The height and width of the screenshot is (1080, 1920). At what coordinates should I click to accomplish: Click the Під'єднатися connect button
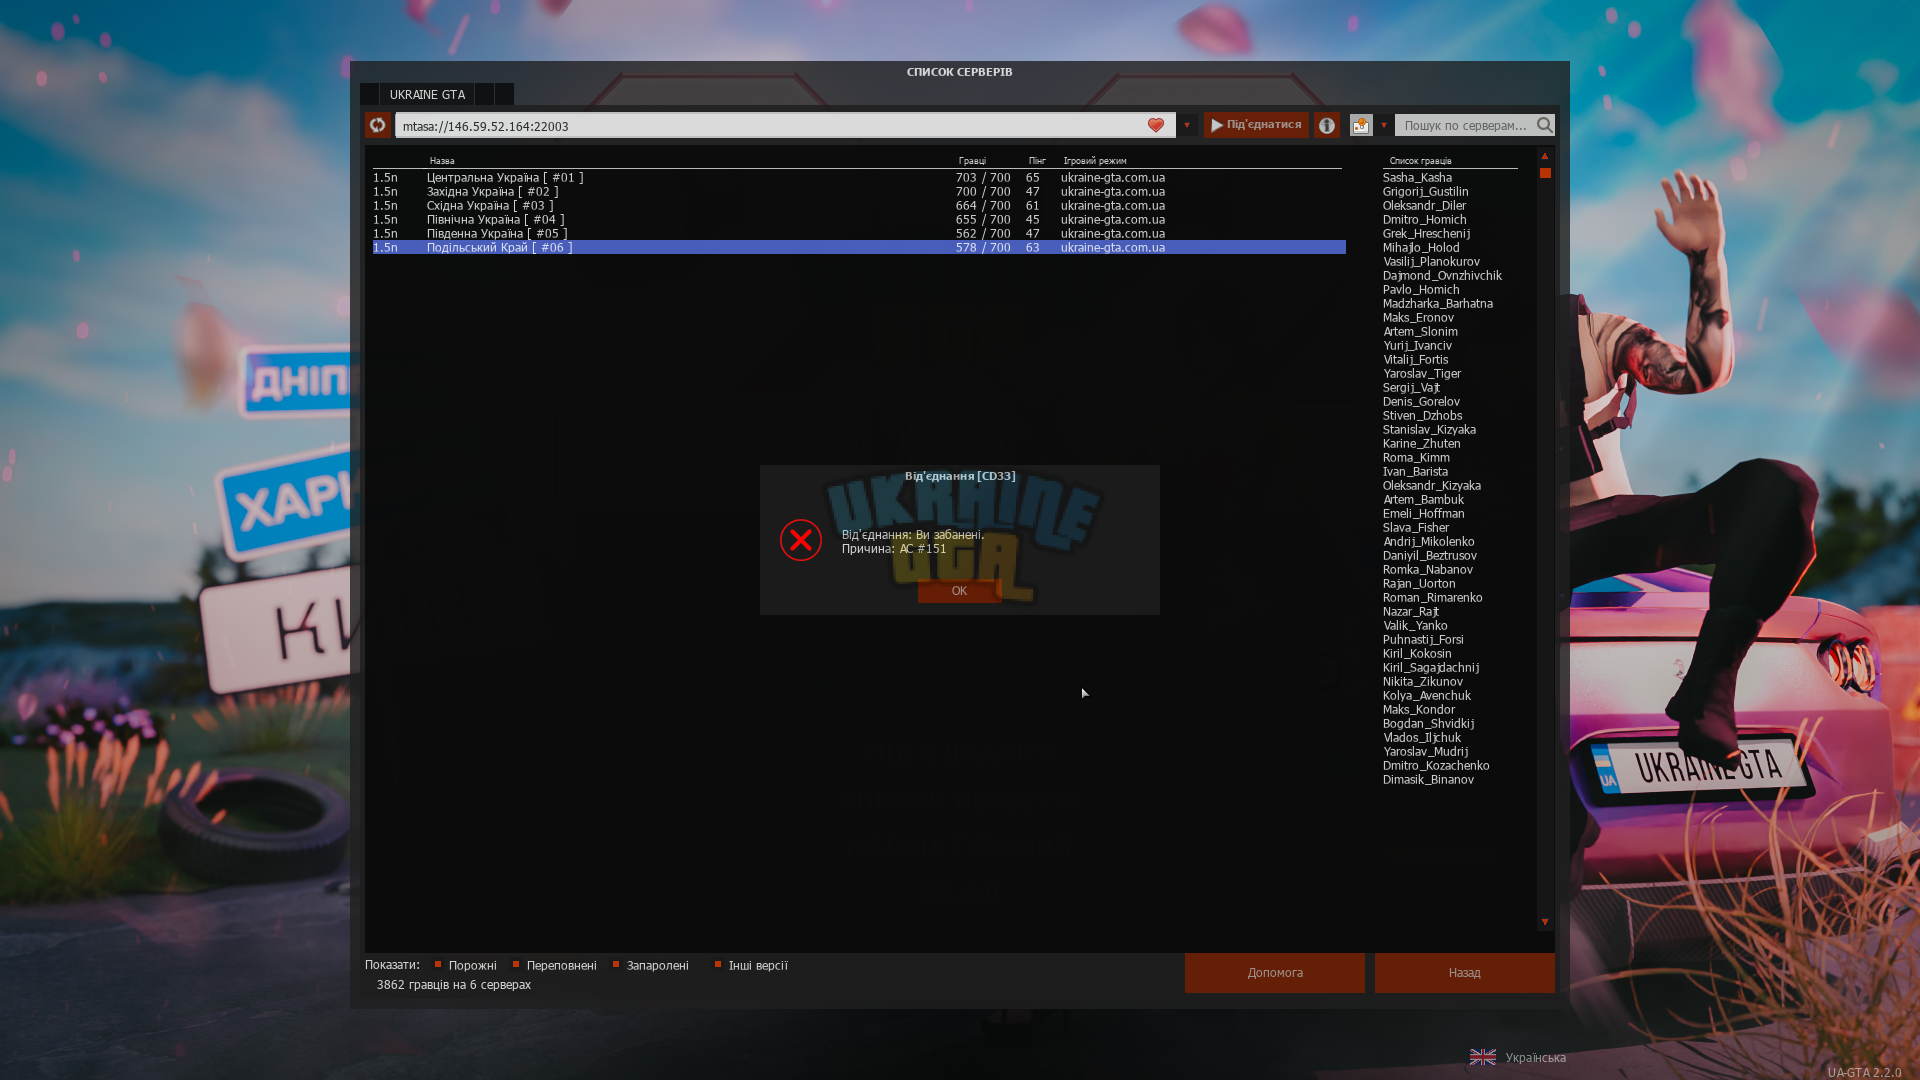[1256, 125]
